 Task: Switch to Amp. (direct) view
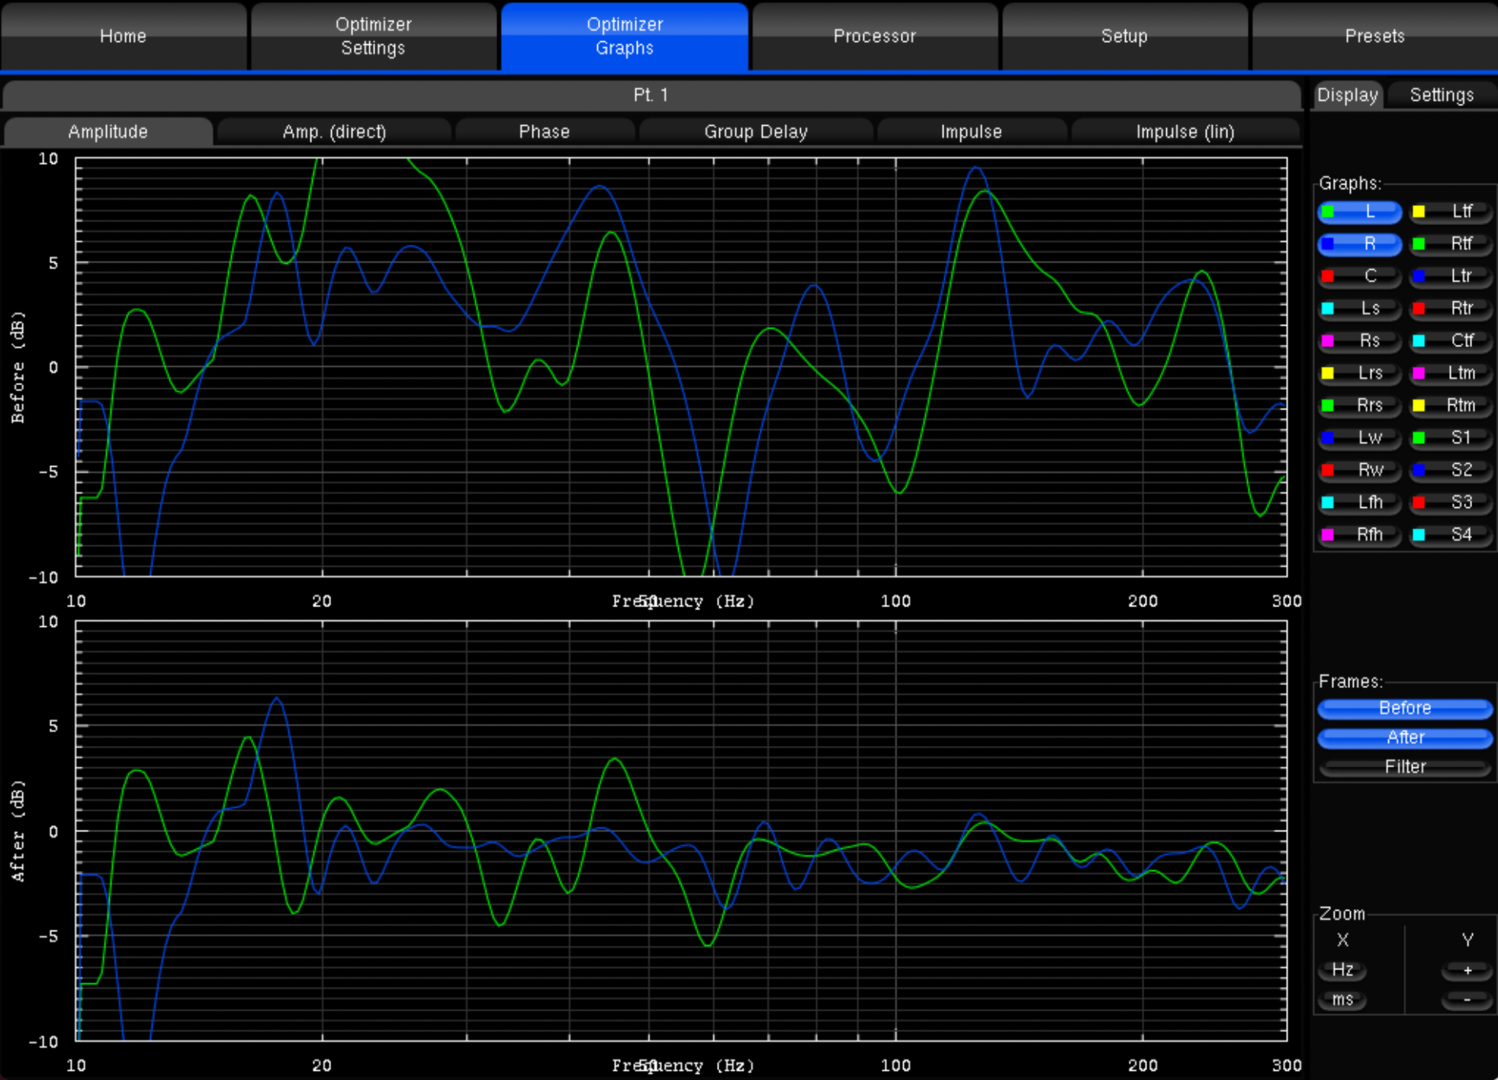[x=334, y=131]
